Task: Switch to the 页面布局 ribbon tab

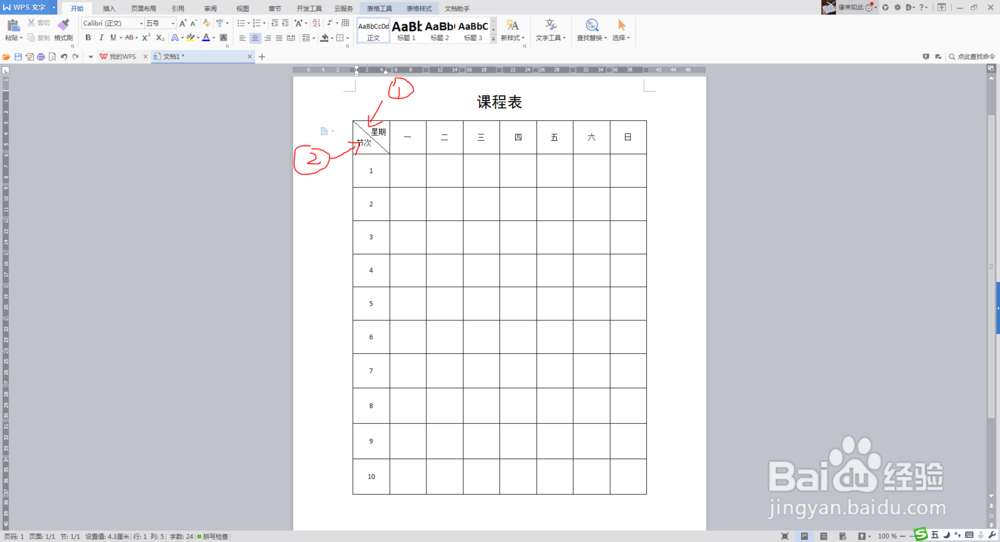Action: [143, 8]
